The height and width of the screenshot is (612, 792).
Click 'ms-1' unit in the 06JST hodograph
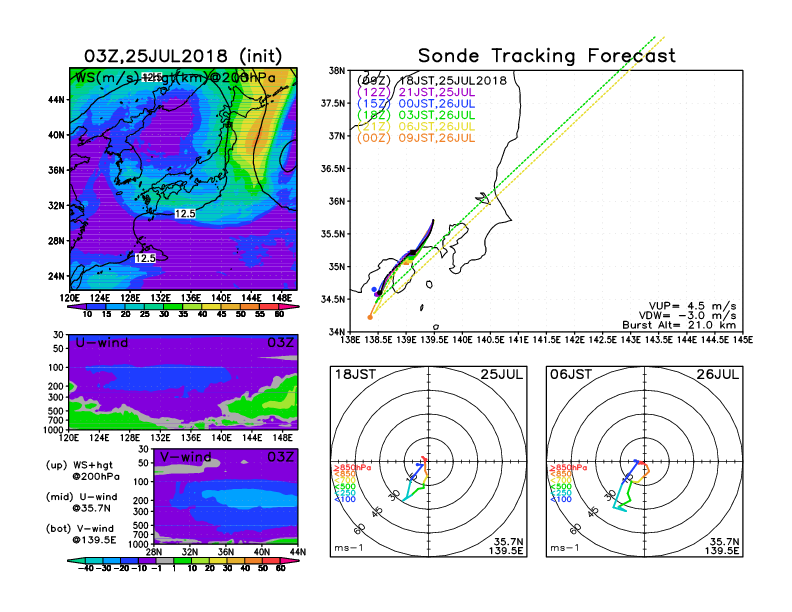(564, 548)
